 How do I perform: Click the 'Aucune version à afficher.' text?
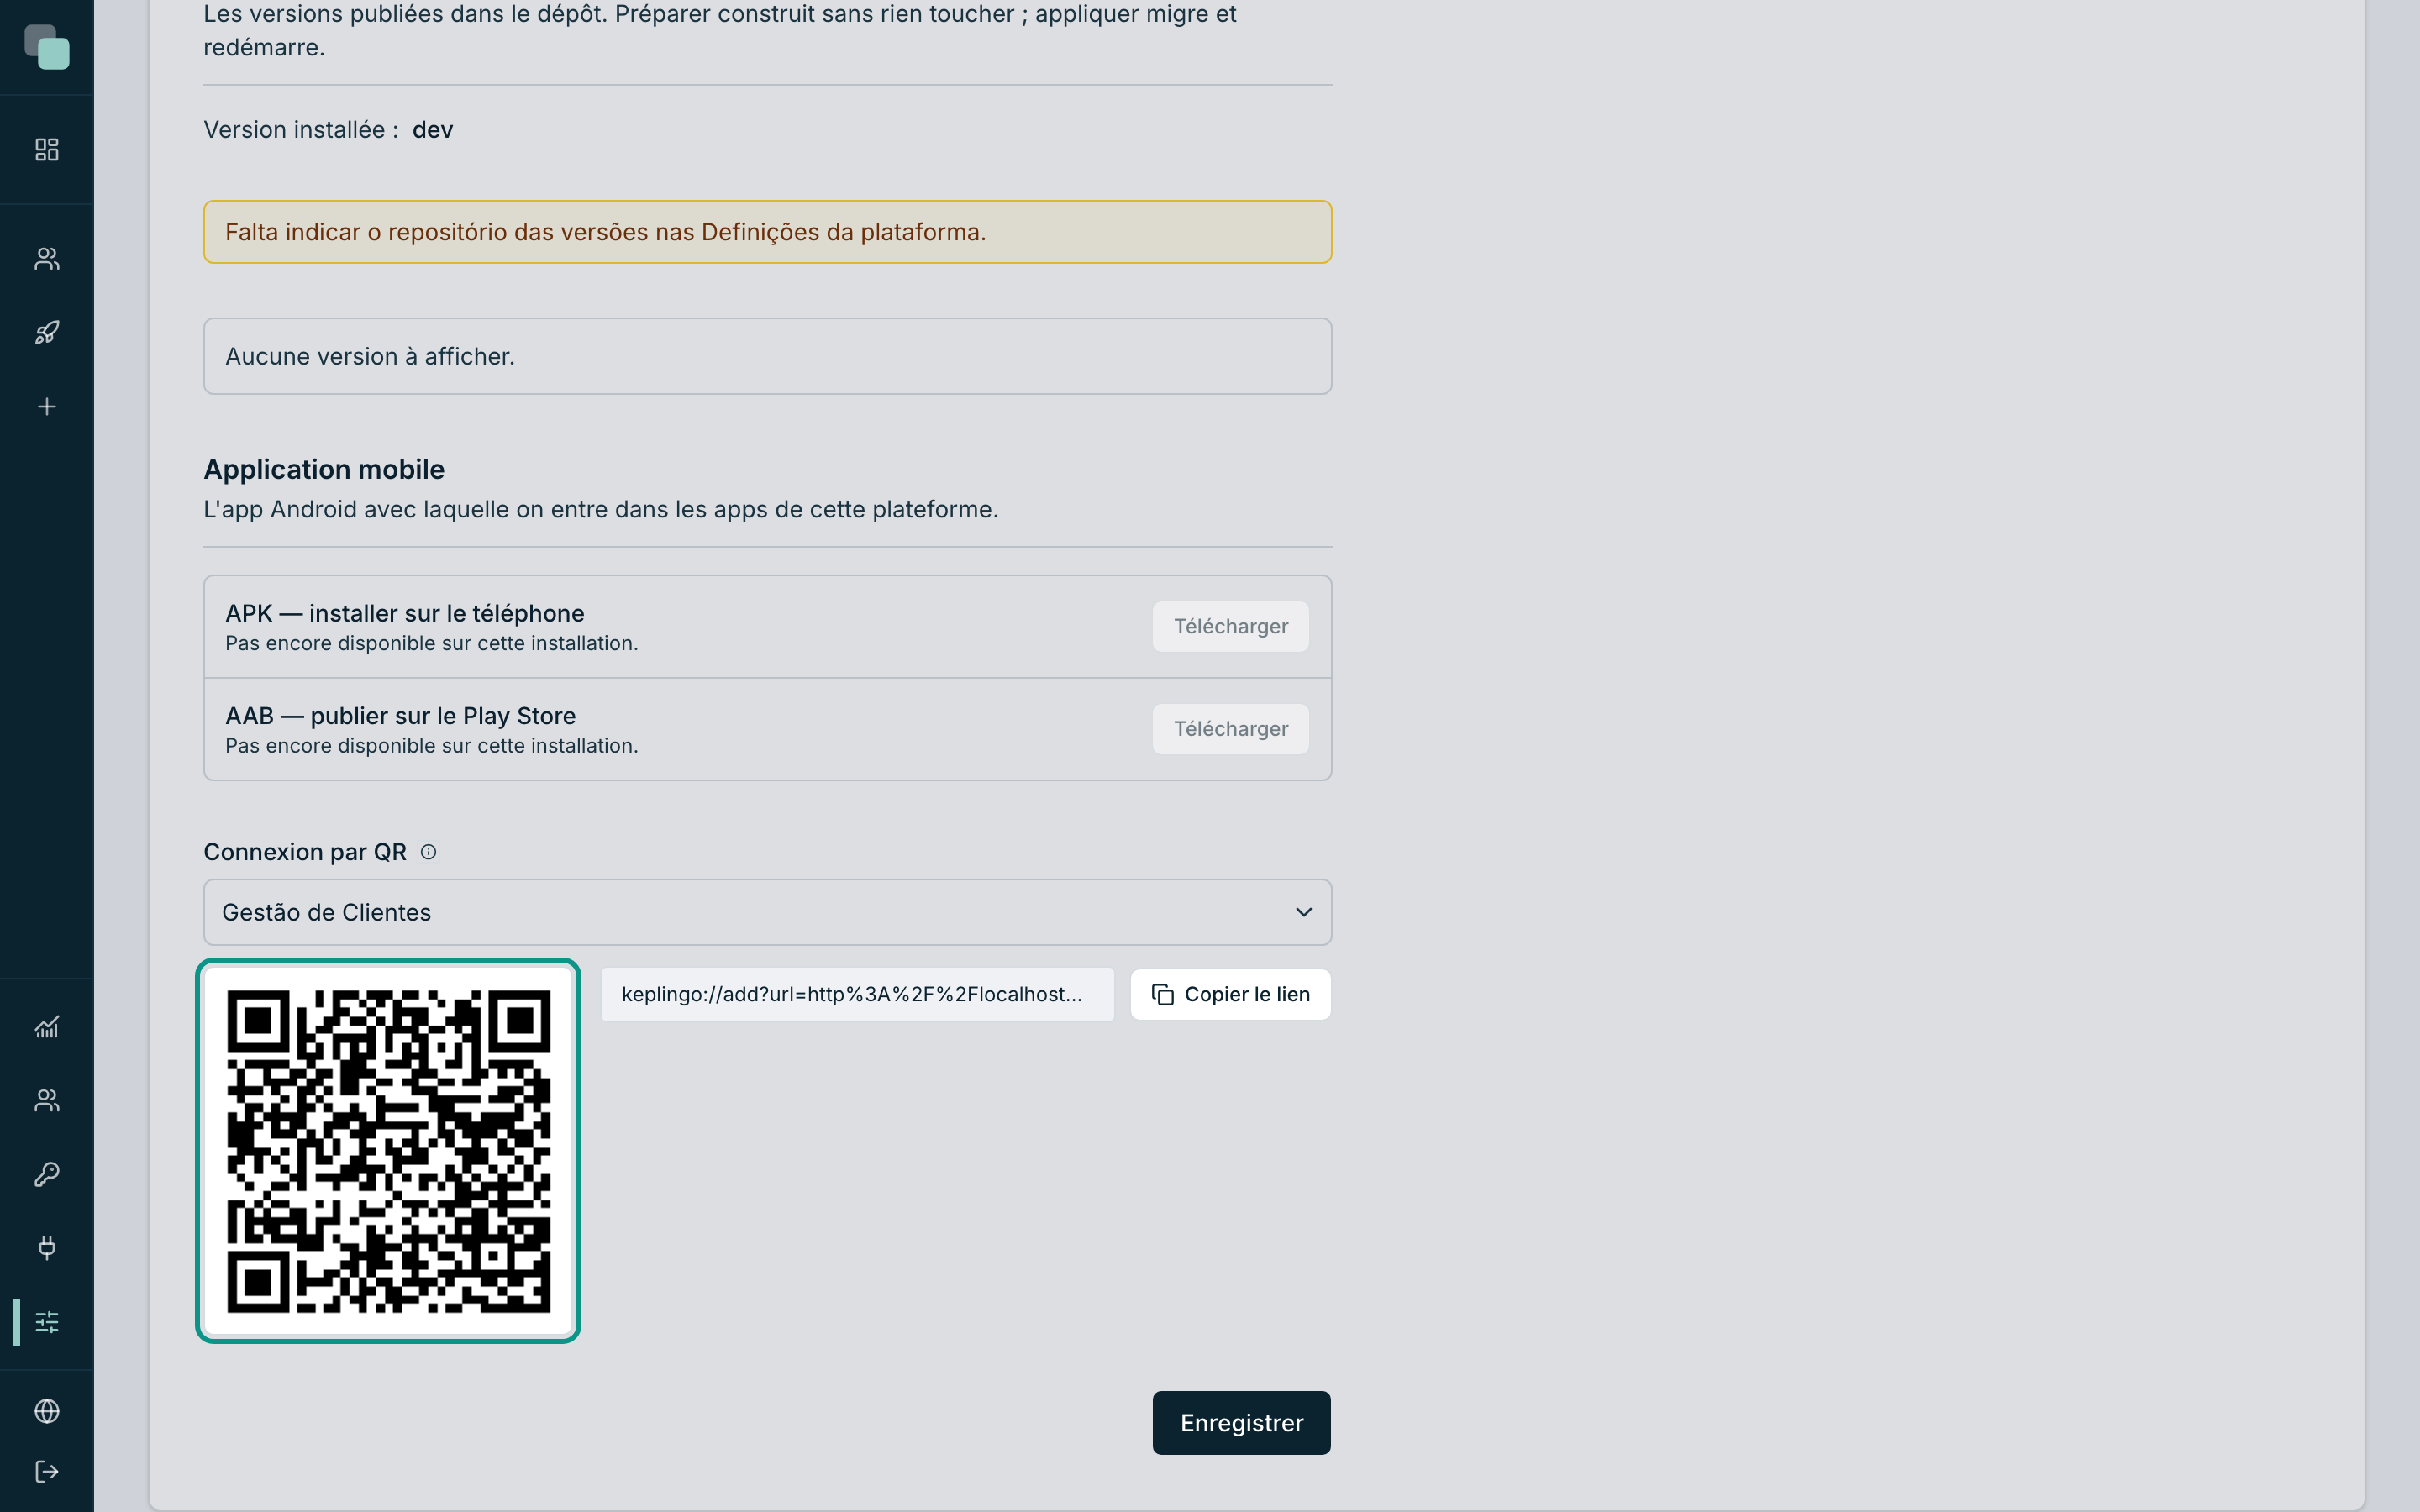coord(370,357)
